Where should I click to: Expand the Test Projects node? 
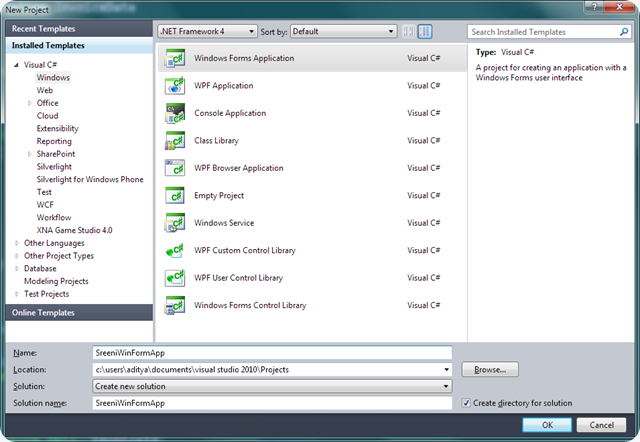point(17,294)
